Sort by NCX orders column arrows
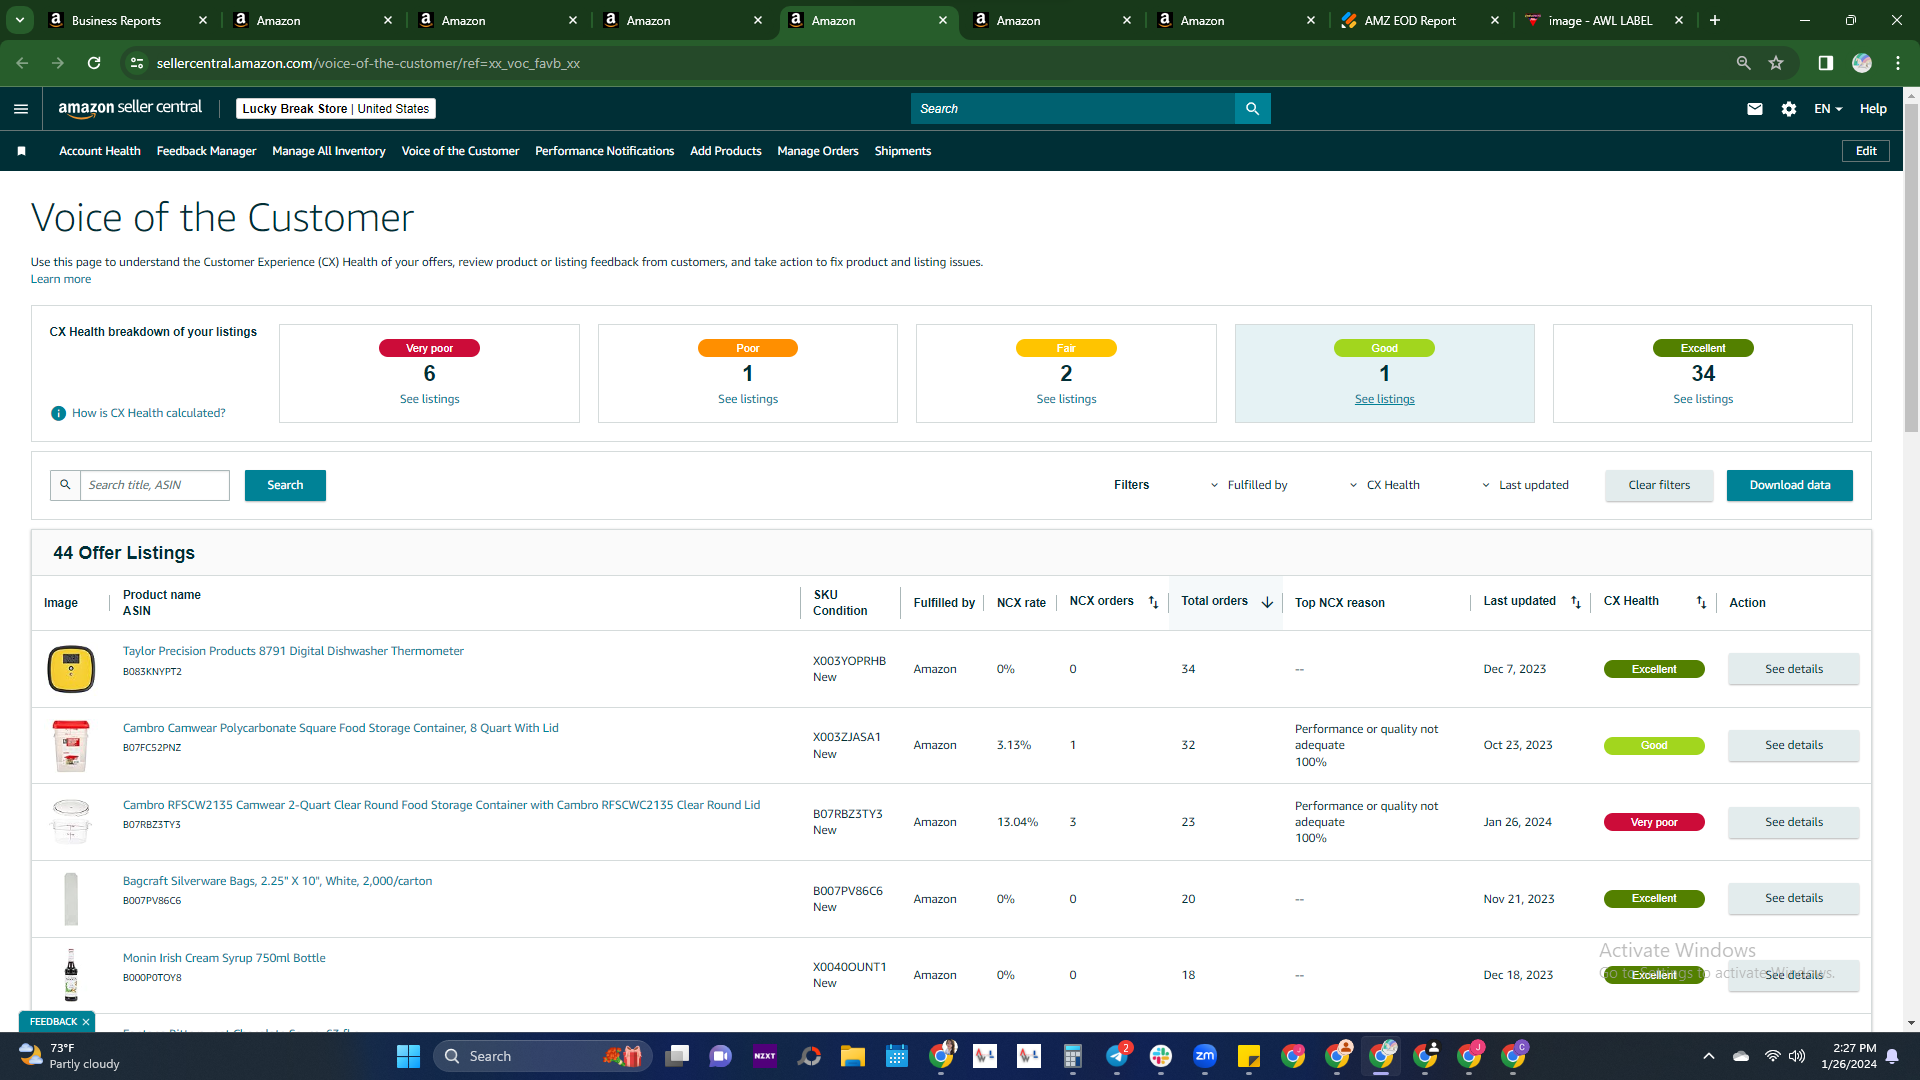This screenshot has width=1920, height=1080. 1153,602
